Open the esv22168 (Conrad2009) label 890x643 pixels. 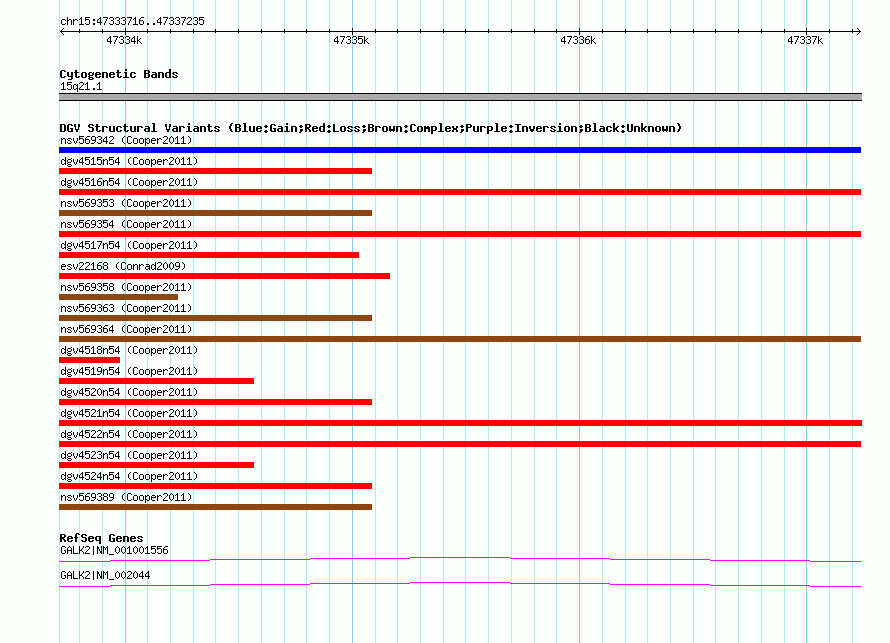(x=123, y=266)
